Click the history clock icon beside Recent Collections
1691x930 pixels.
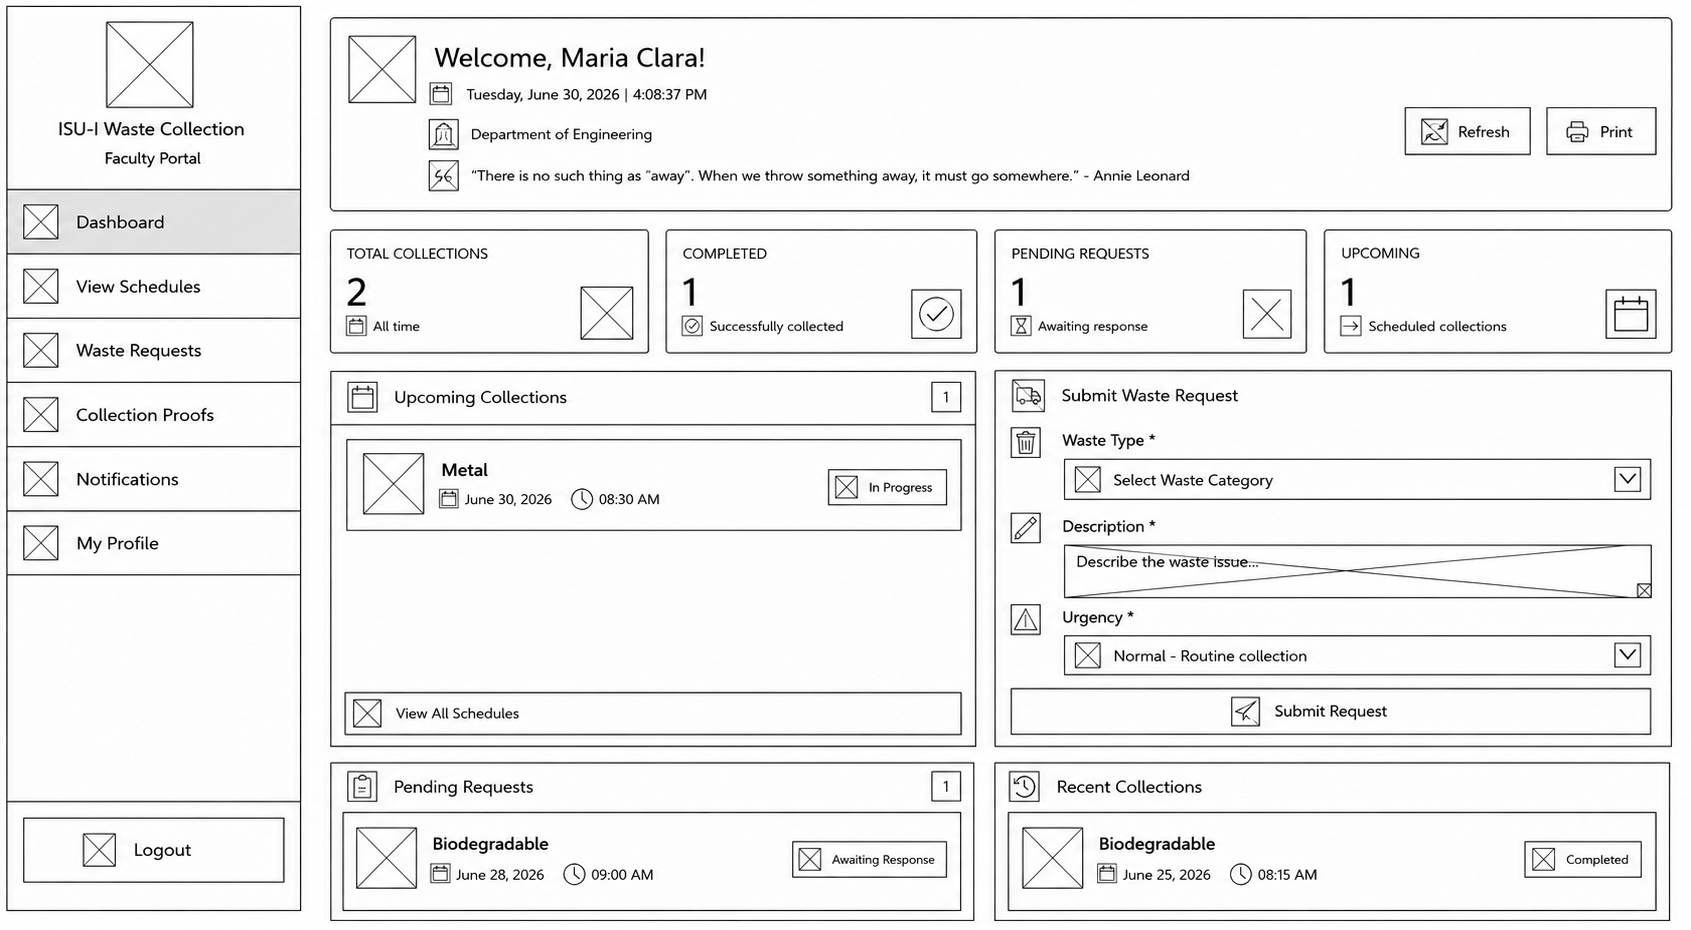pos(1025,787)
